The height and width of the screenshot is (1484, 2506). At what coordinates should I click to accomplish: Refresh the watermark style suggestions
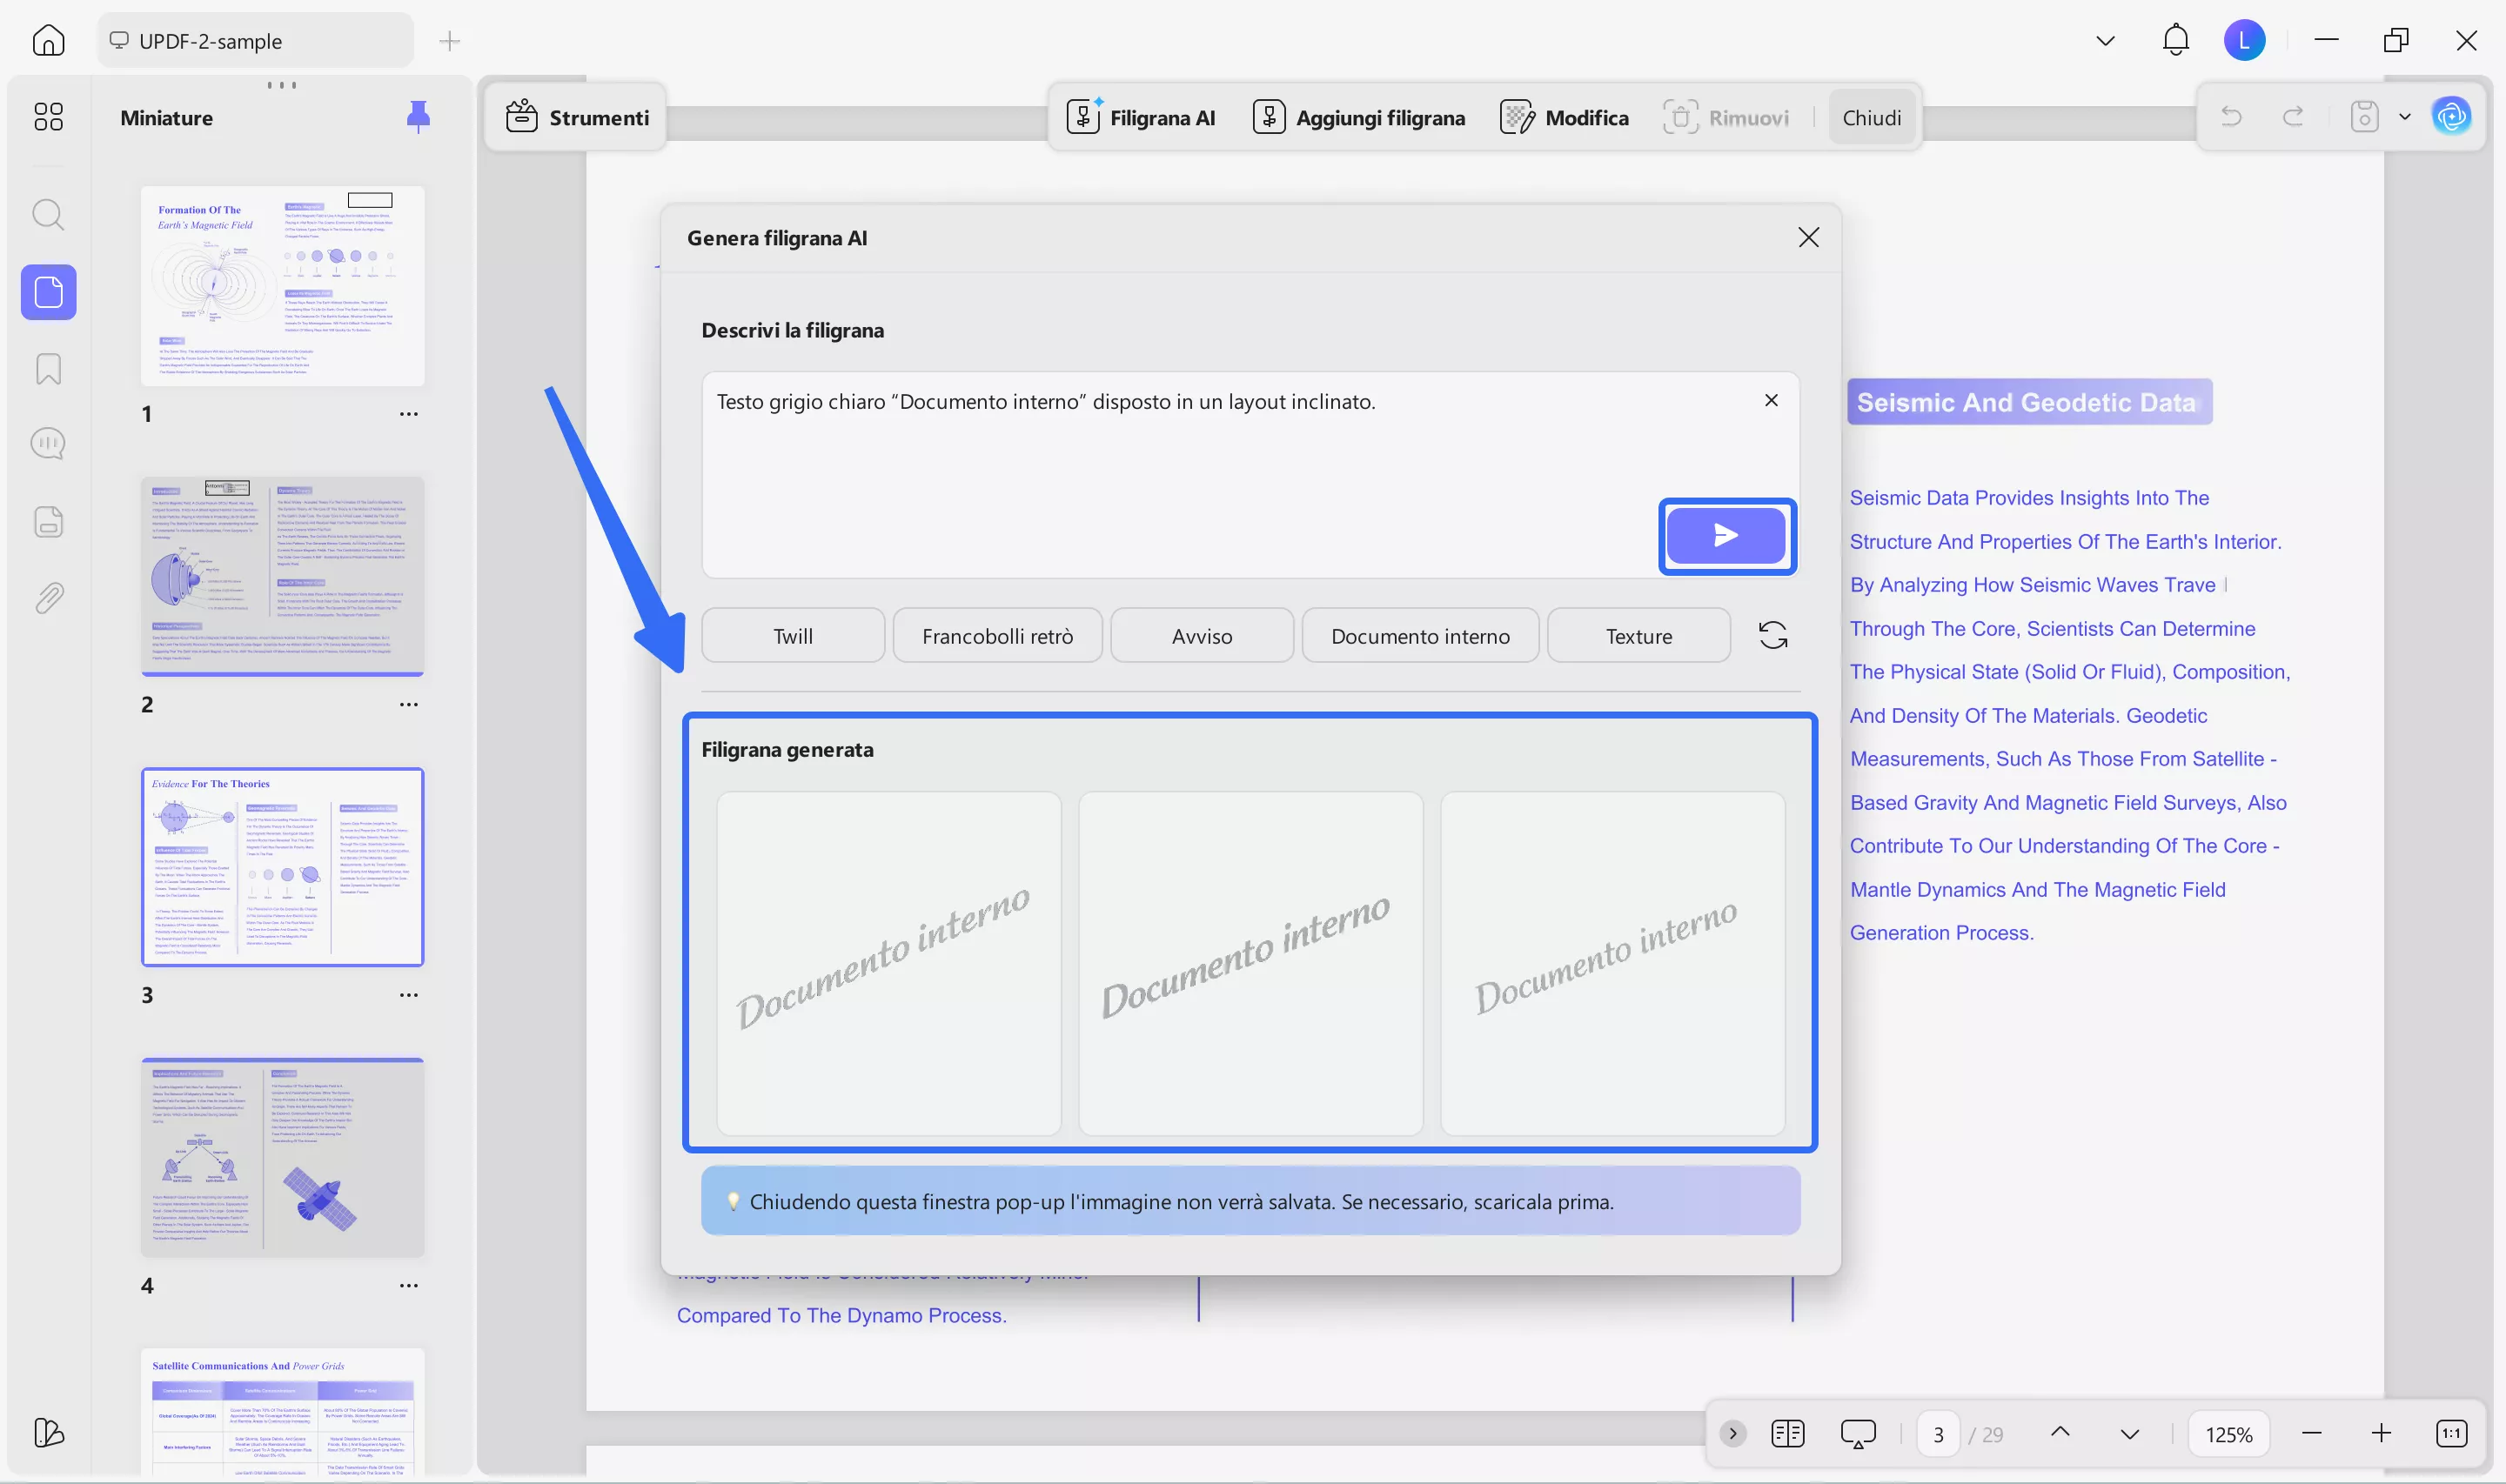point(1772,635)
